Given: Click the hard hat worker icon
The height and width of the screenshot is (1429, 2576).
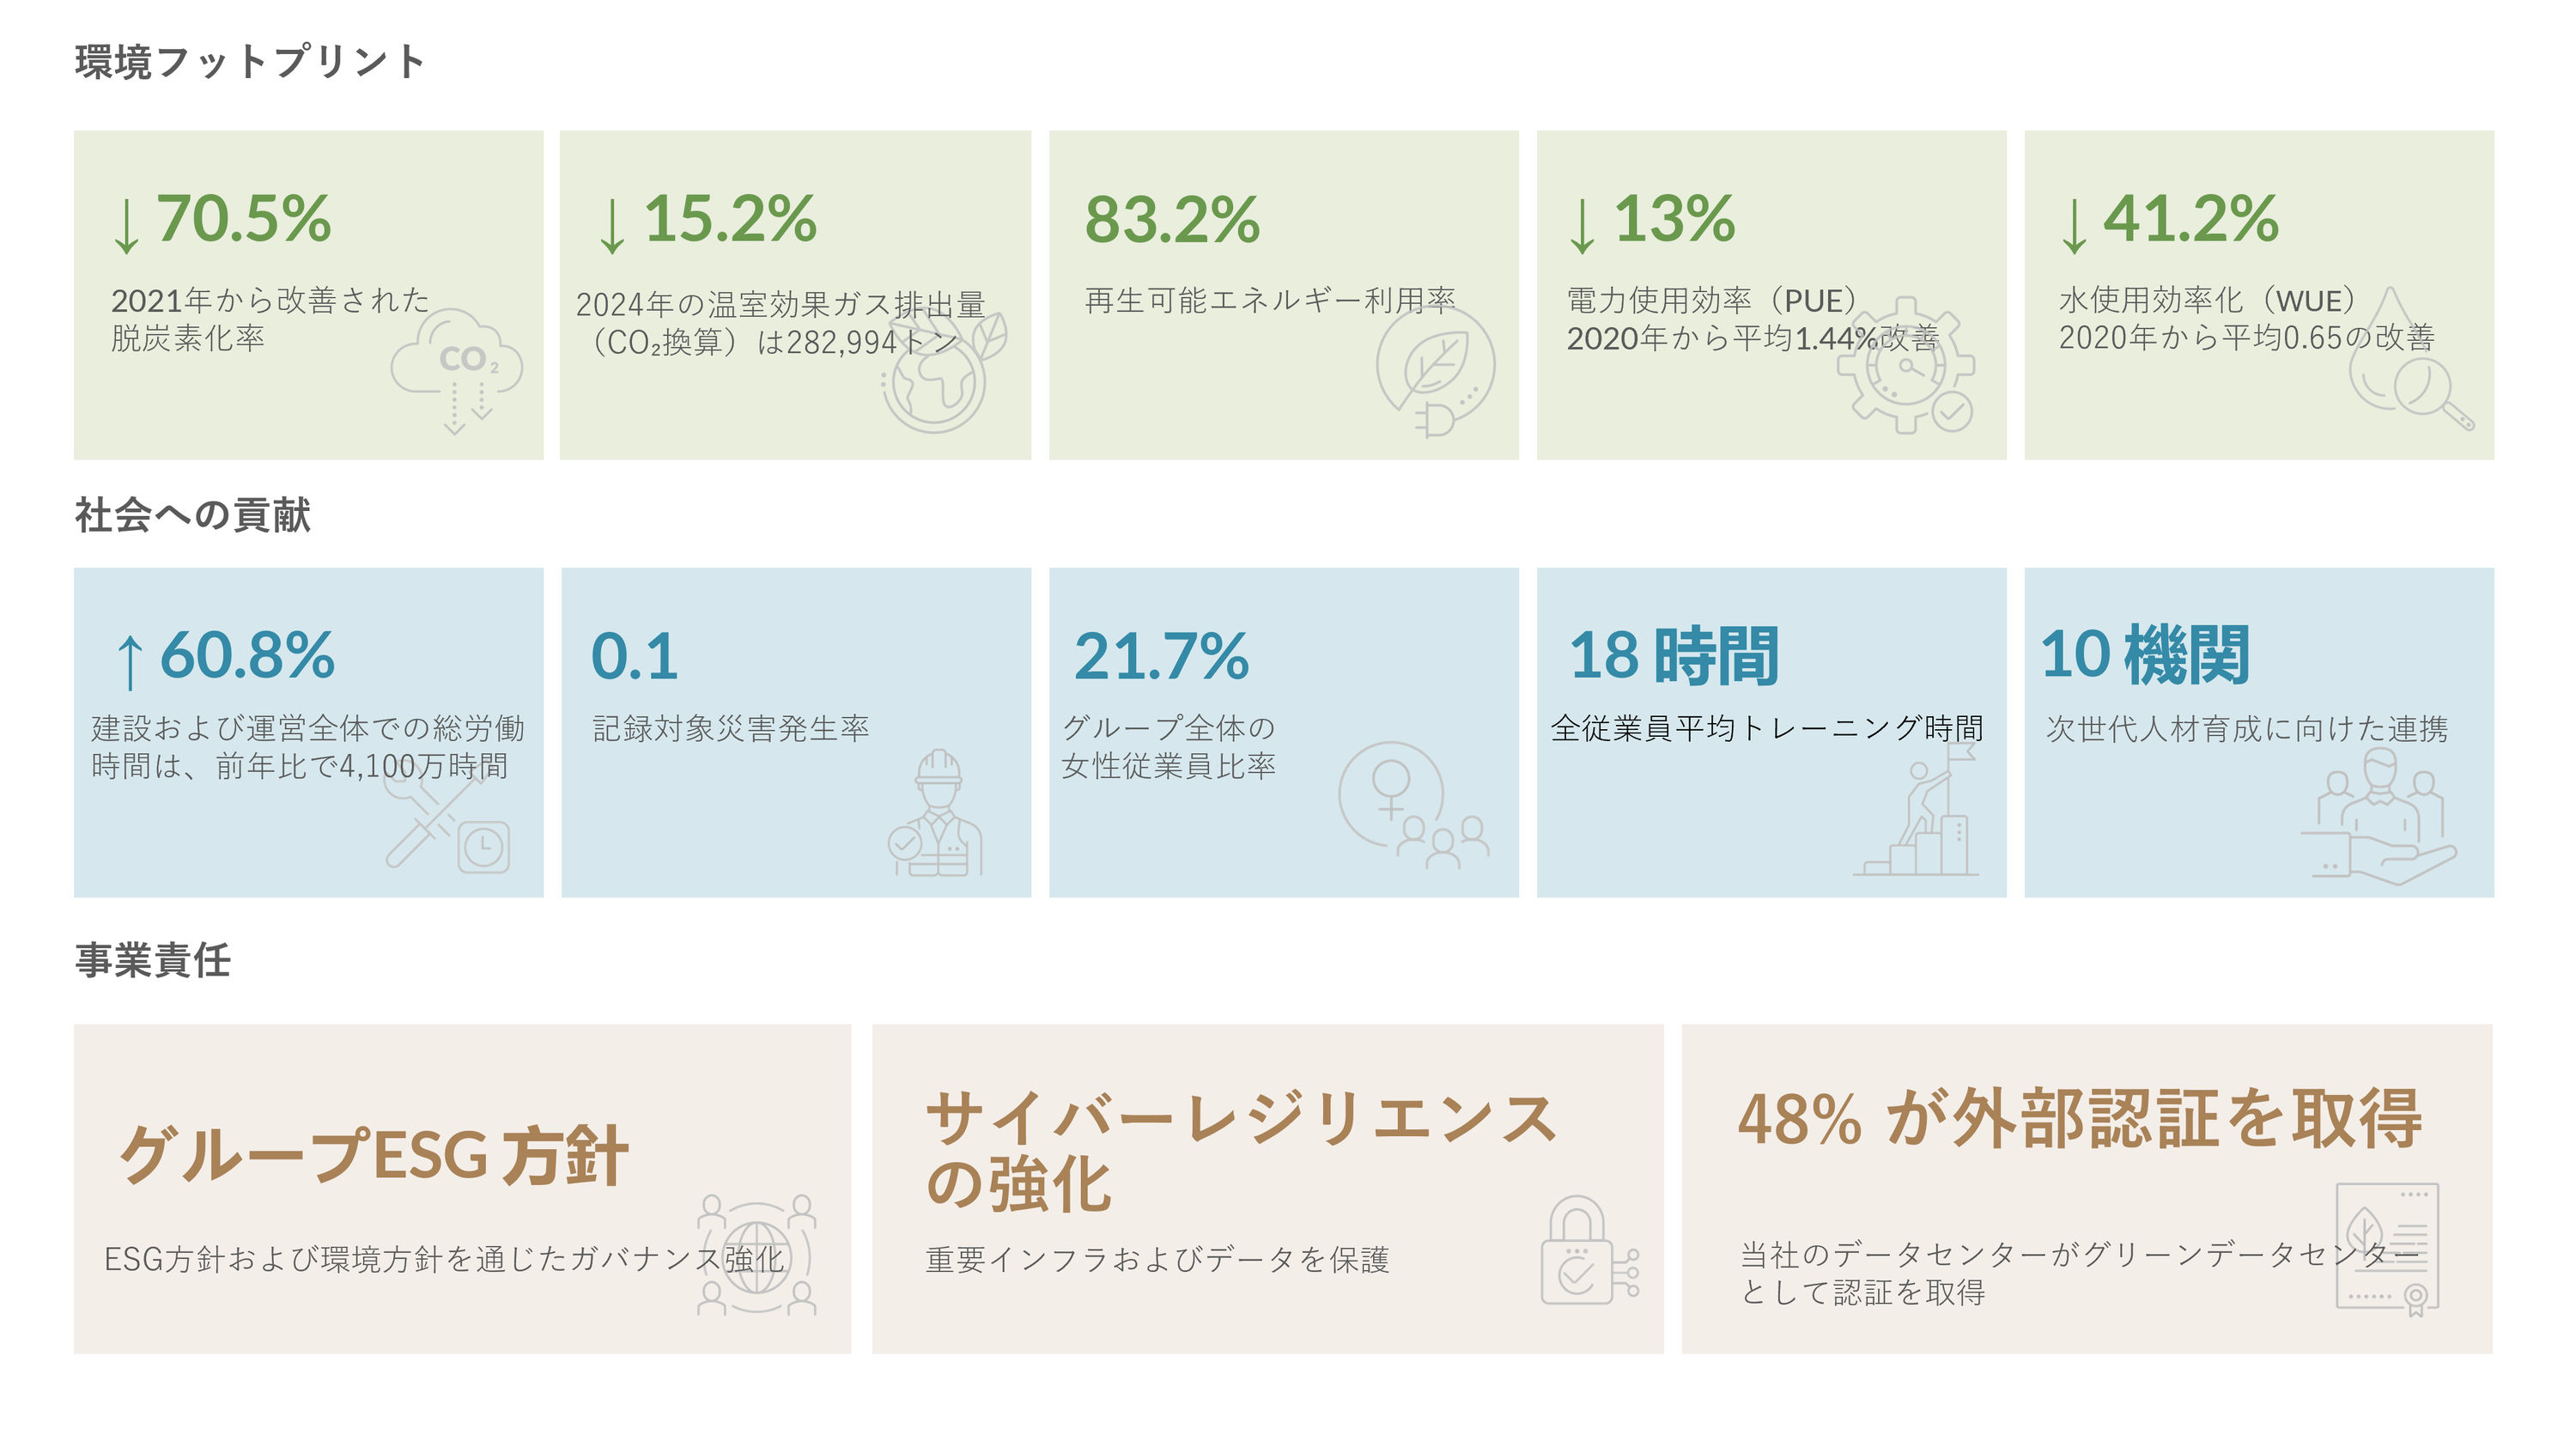Looking at the screenshot, I should (935, 813).
